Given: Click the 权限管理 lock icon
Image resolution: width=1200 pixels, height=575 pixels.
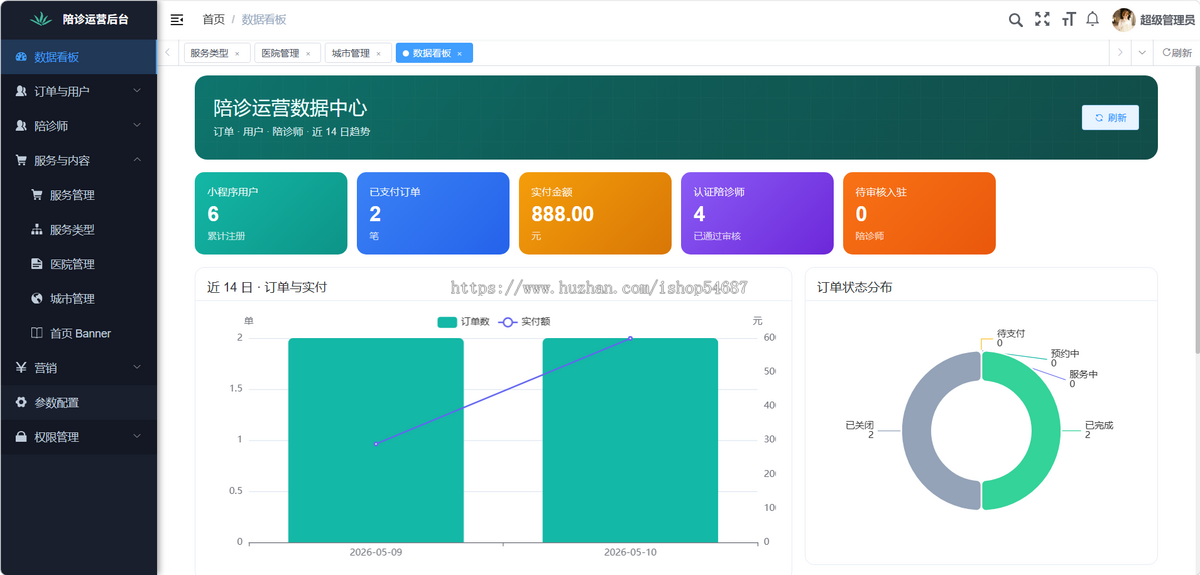Looking at the screenshot, I should (21, 437).
